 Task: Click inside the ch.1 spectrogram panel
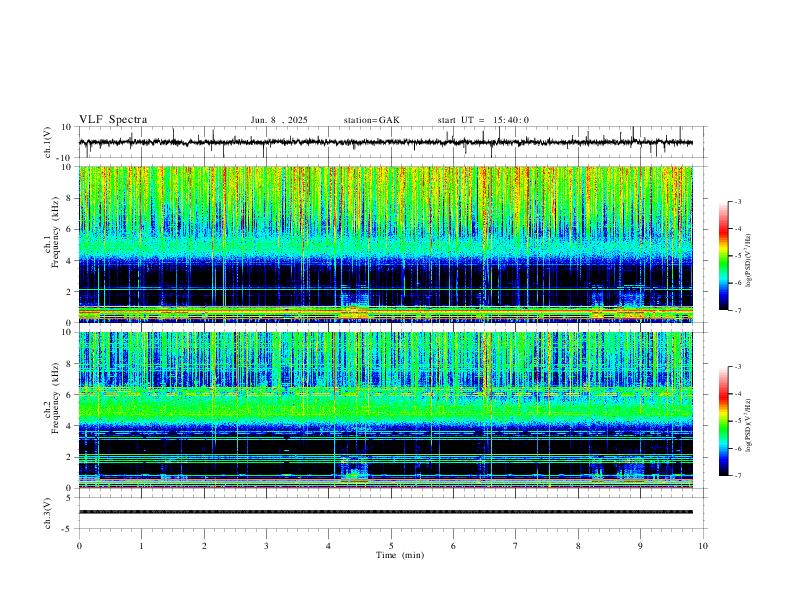pos(385,244)
